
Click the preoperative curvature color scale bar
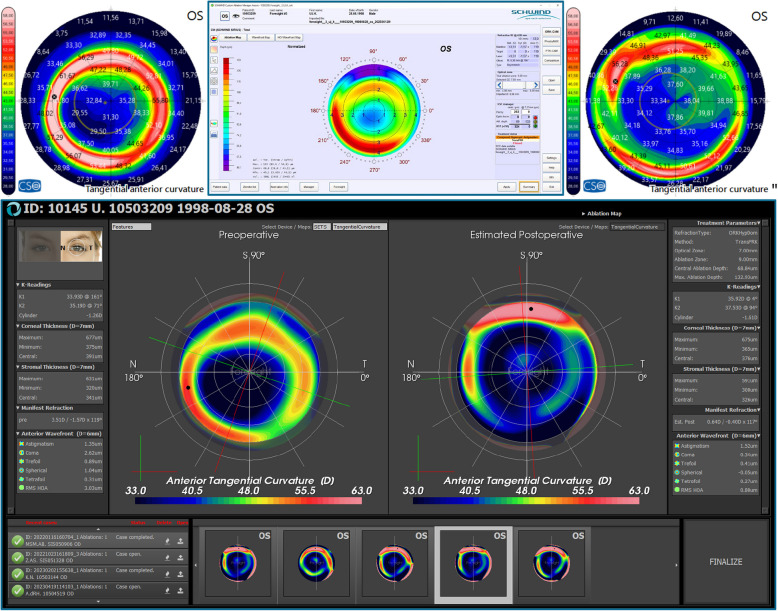coord(248,478)
